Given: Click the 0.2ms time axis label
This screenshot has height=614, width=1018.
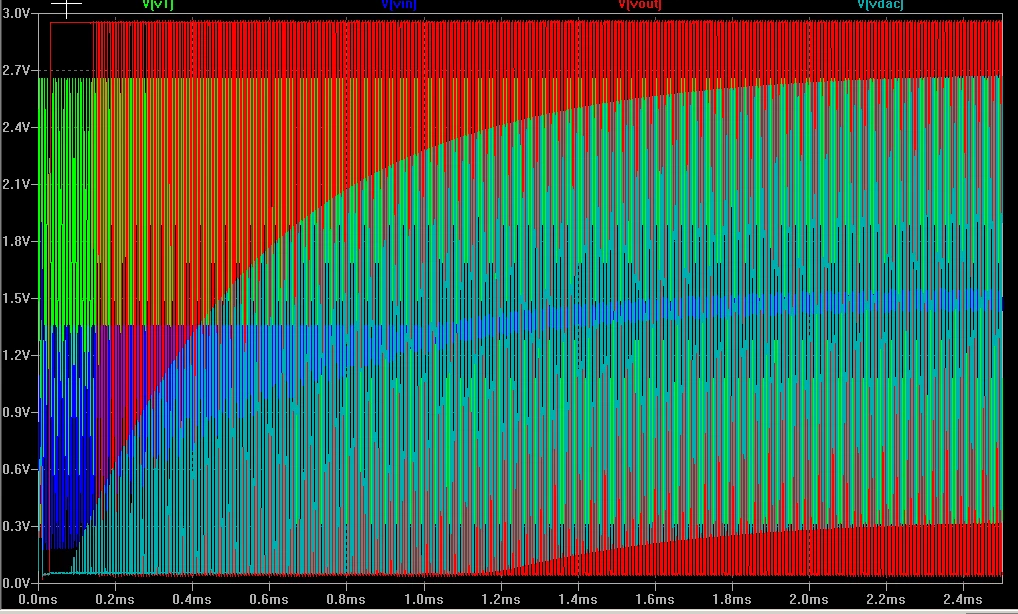Looking at the screenshot, I should point(116,599).
